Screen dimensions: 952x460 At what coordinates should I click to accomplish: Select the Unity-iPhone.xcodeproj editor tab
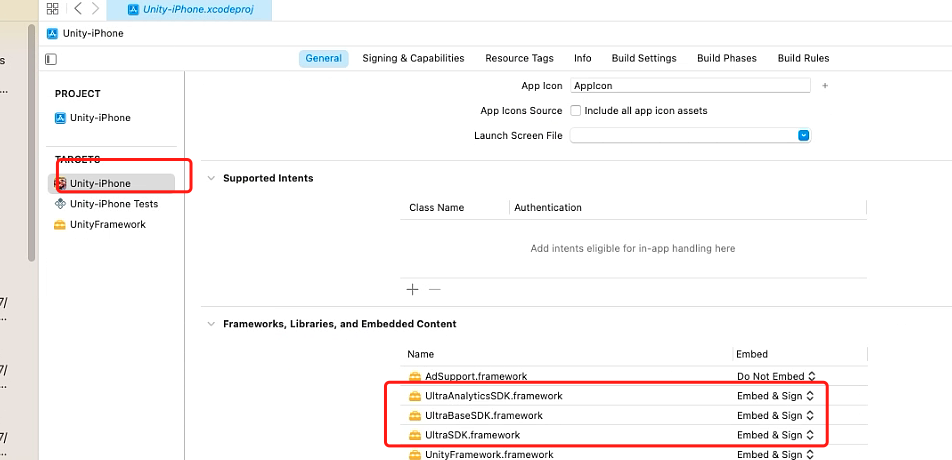[189, 10]
